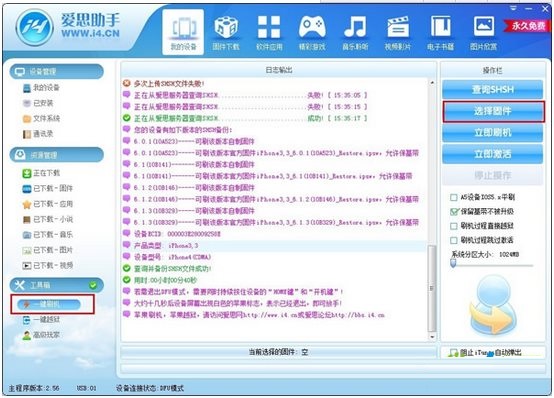Go to the 软件应用 apps section
554x398 pixels.
[x=269, y=32]
